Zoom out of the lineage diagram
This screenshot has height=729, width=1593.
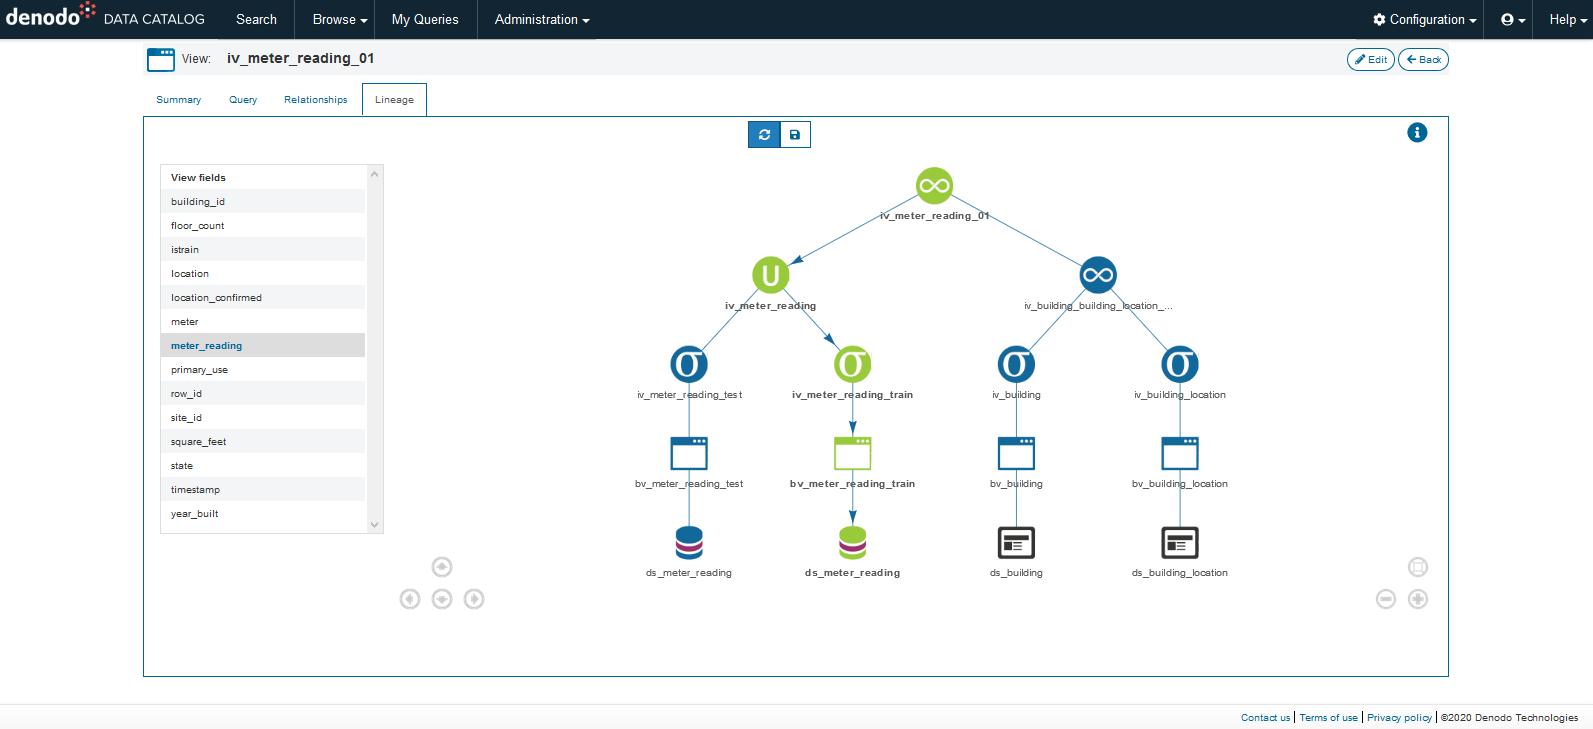[x=1386, y=599]
